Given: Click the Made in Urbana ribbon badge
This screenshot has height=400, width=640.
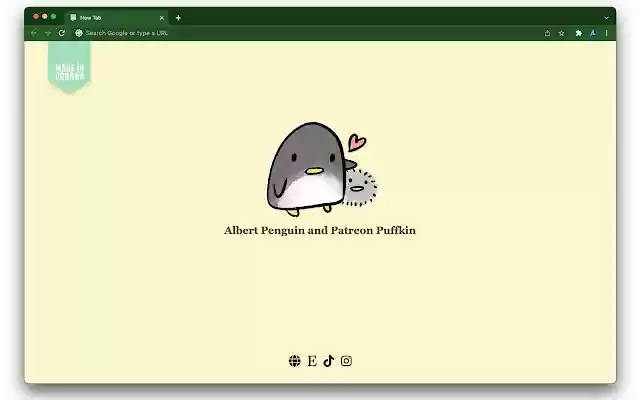Looking at the screenshot, I should coord(69,67).
